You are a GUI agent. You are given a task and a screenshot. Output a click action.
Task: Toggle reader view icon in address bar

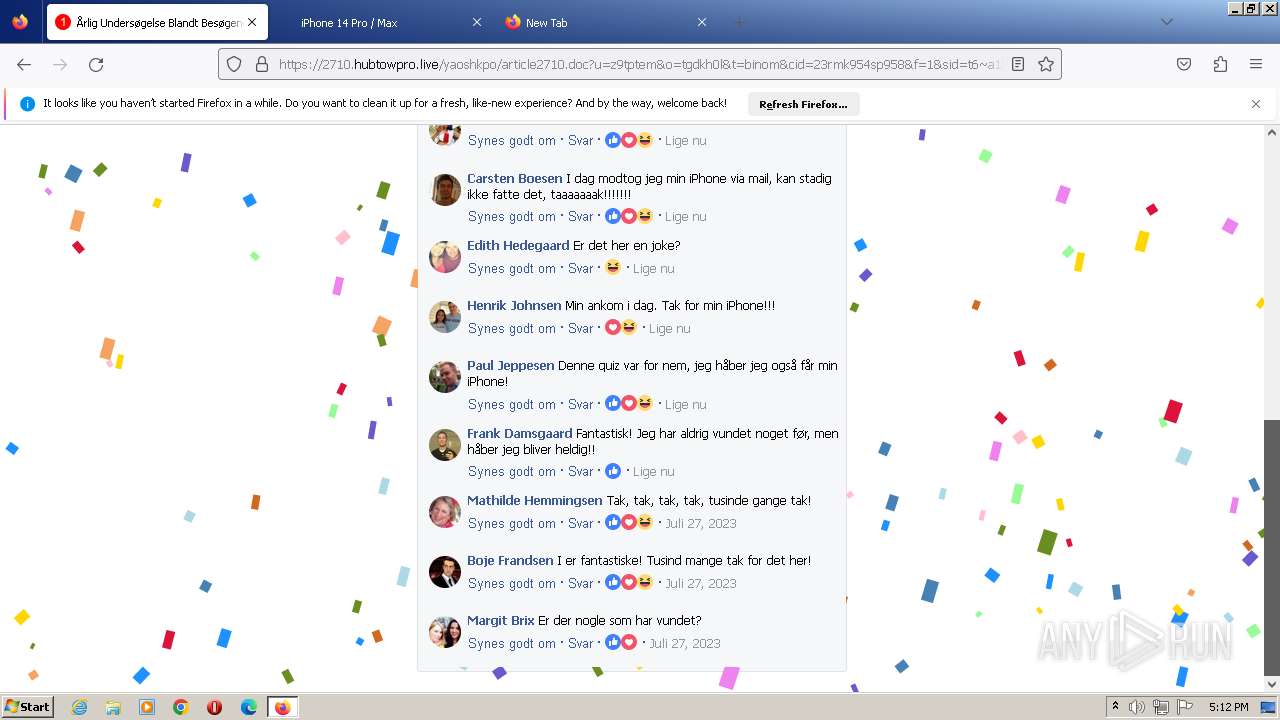point(1018,64)
